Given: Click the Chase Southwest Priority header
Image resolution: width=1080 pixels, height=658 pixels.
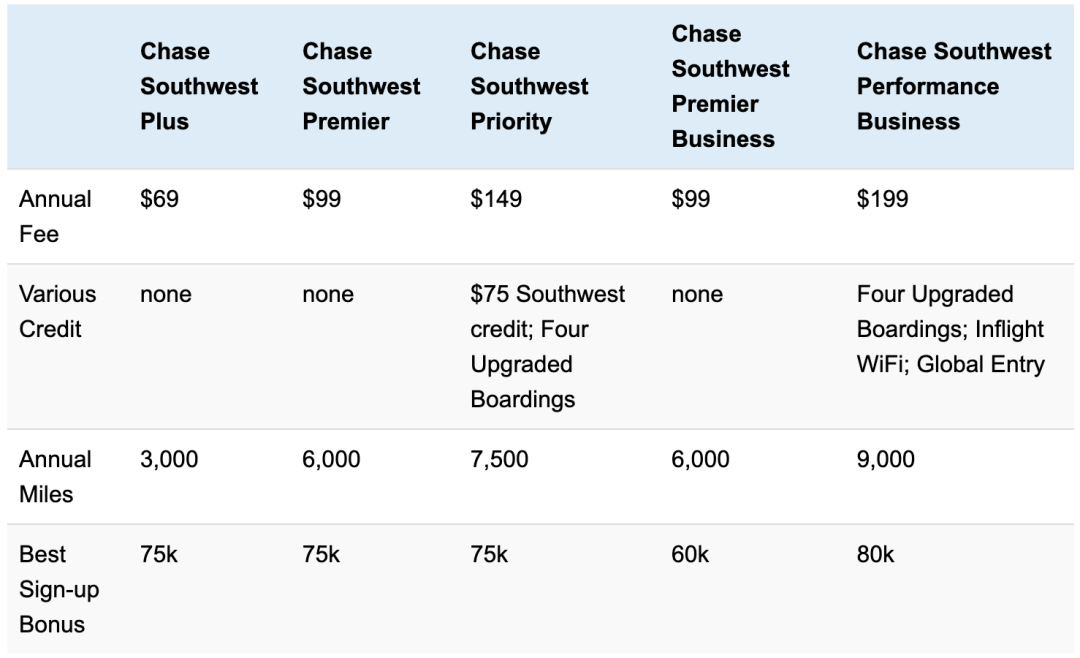Looking at the screenshot, I should coord(529,86).
